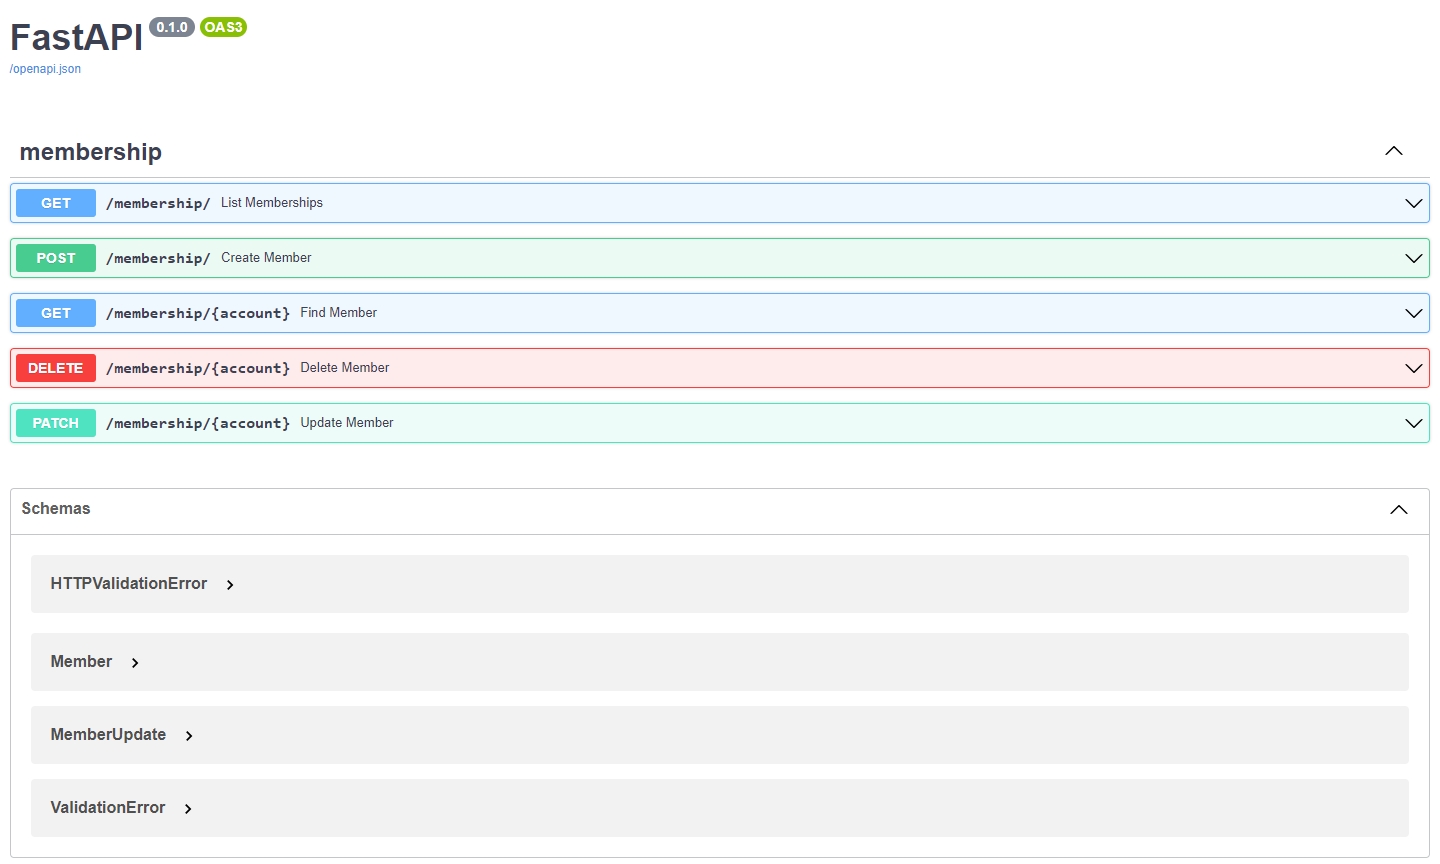Image resolution: width=1440 pixels, height=864 pixels.
Task: Expand Create Member endpoint arrow
Action: [x=1414, y=258]
